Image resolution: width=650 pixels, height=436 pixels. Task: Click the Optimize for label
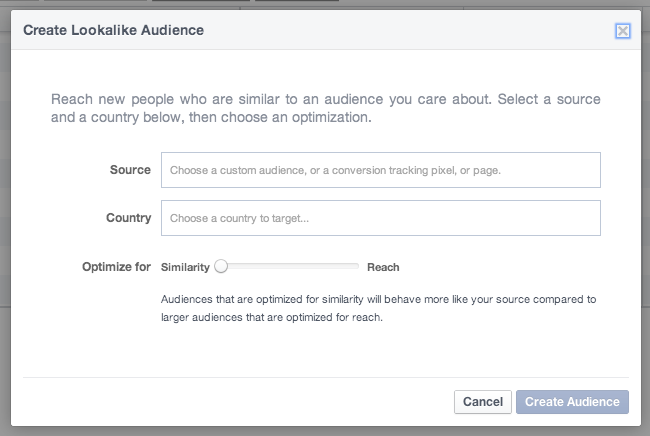pos(116,266)
